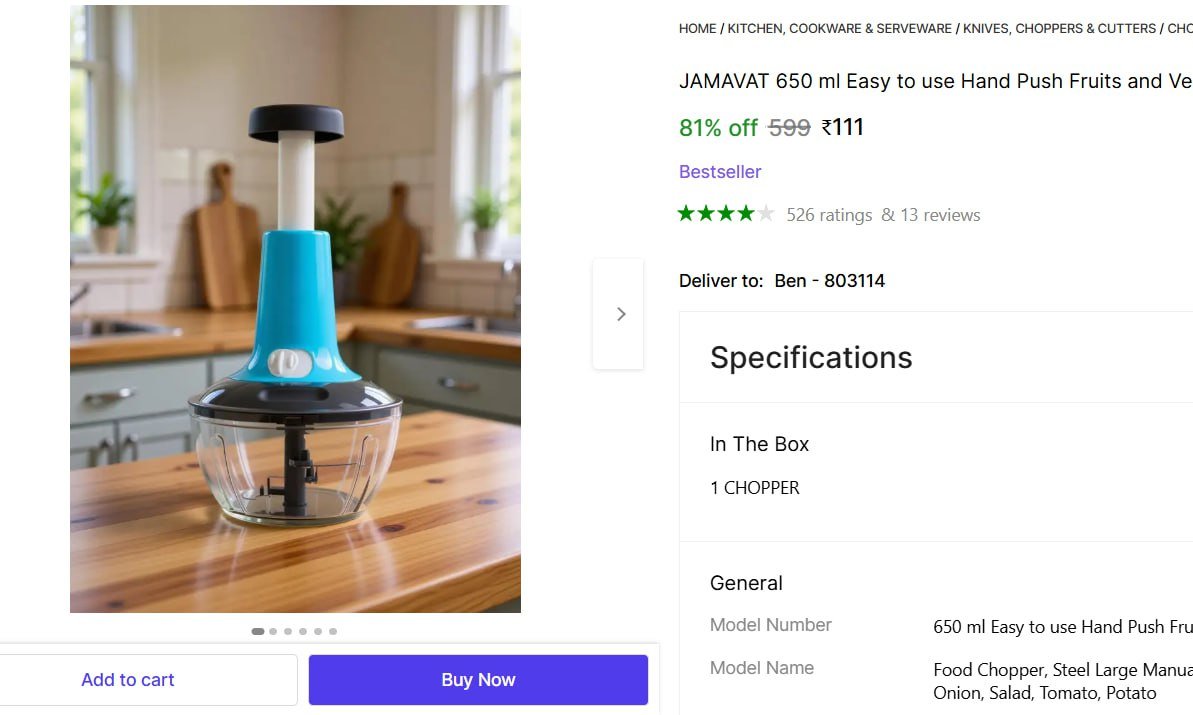Screen dimensions: 1193x715
Task: Click the next image arrow chevron
Action: (620, 313)
